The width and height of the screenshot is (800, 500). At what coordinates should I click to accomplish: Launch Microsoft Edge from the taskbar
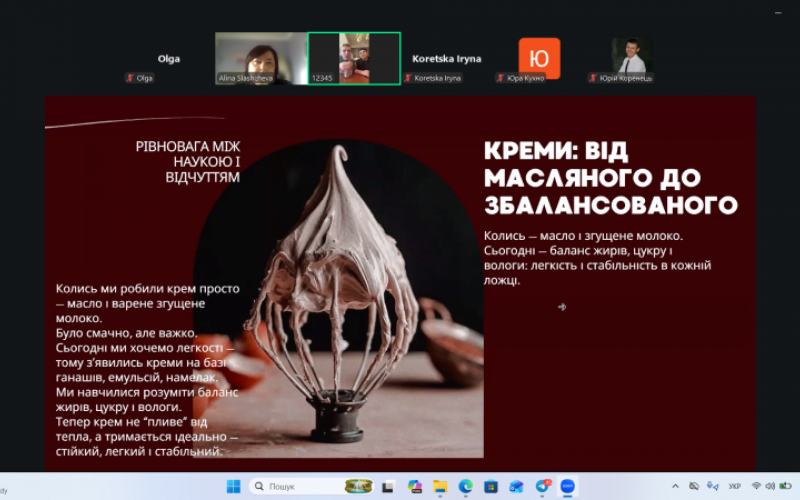tap(466, 486)
